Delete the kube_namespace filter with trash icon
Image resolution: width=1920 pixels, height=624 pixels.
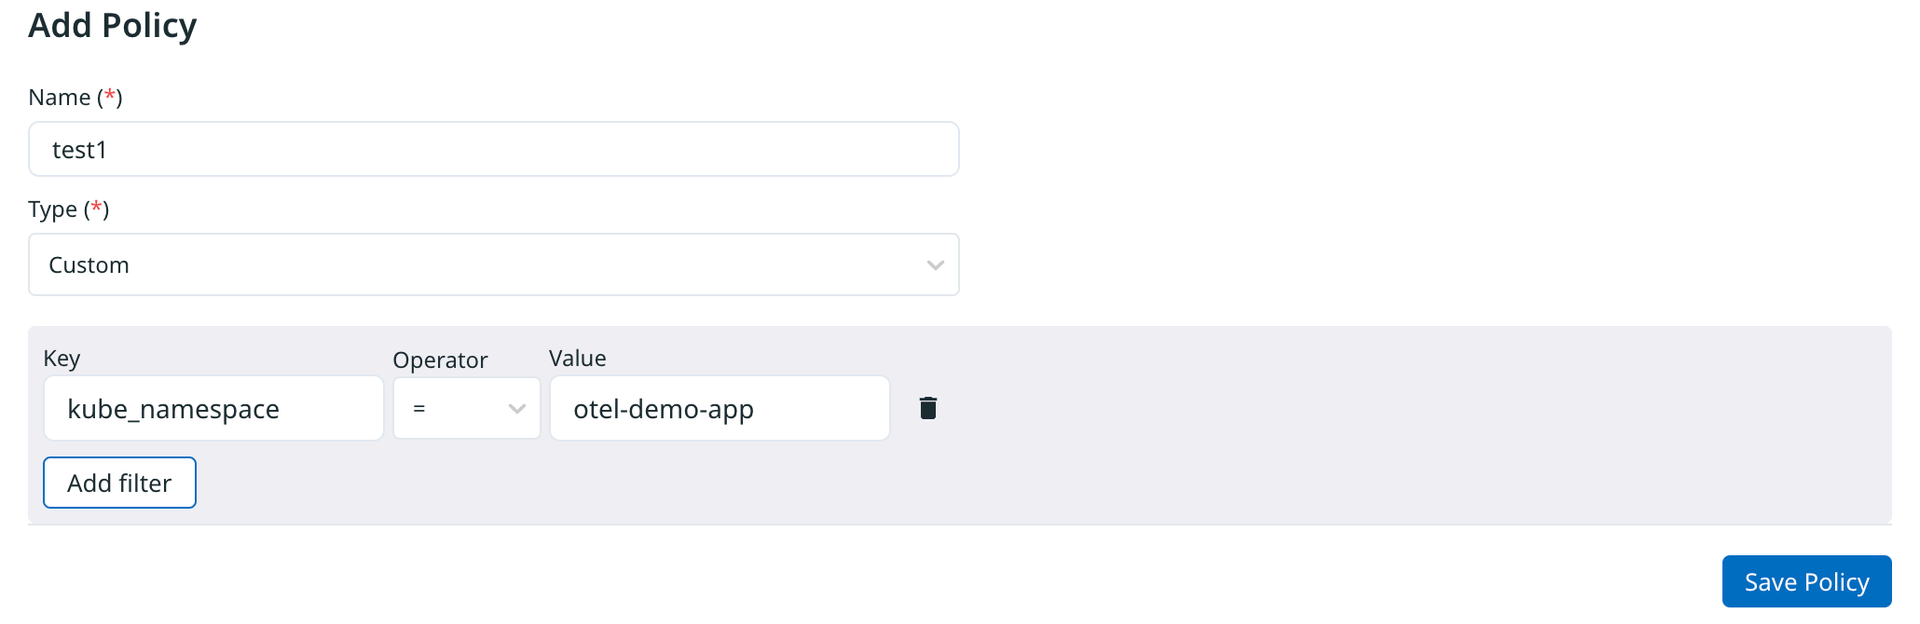click(928, 408)
